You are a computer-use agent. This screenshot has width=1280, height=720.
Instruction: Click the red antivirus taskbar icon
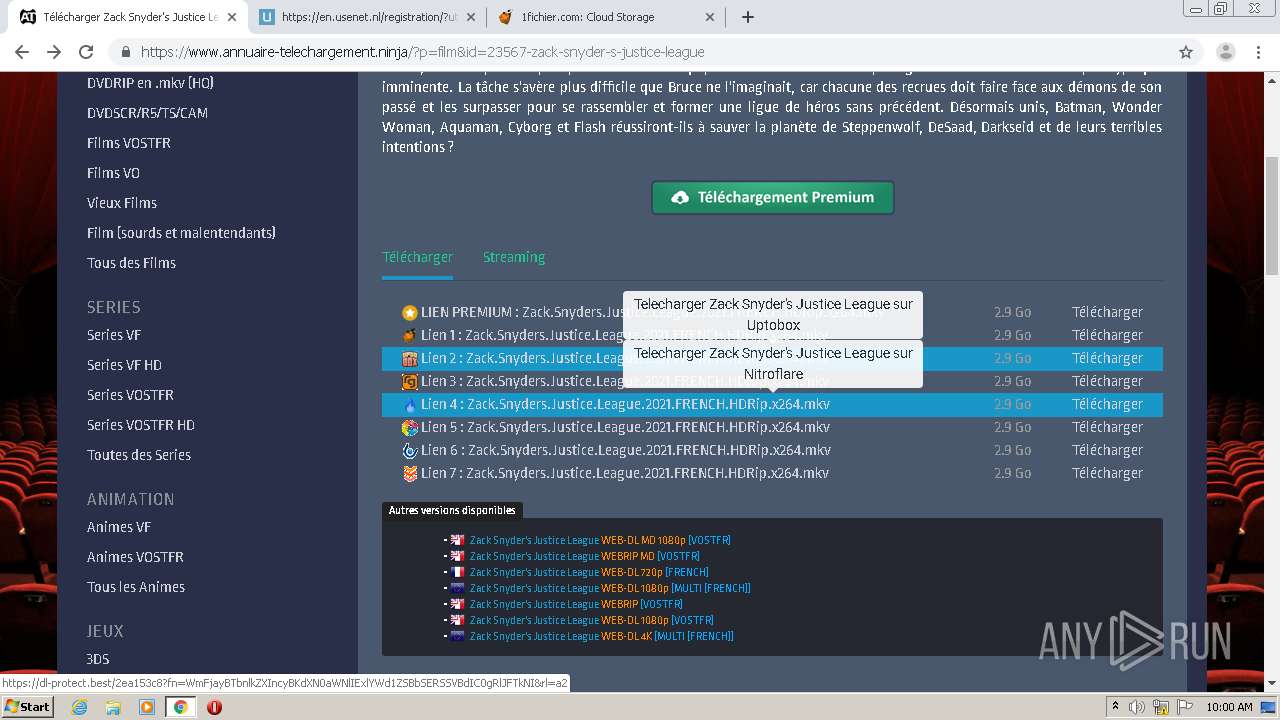coord(214,707)
